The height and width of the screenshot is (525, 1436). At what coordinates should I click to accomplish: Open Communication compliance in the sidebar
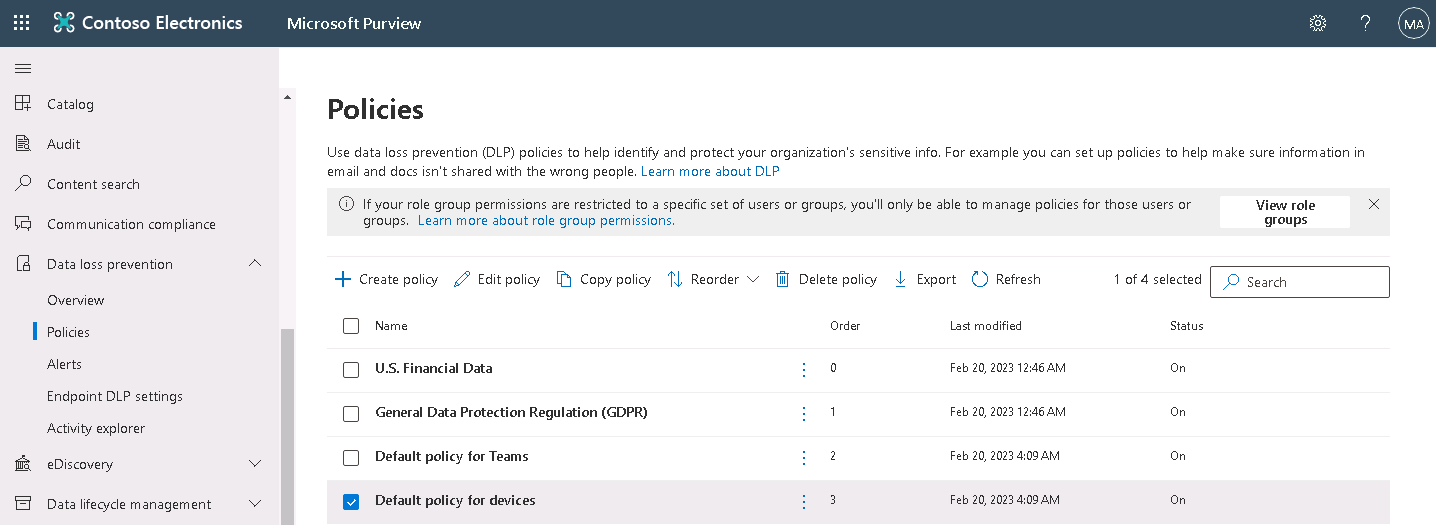click(x=131, y=224)
